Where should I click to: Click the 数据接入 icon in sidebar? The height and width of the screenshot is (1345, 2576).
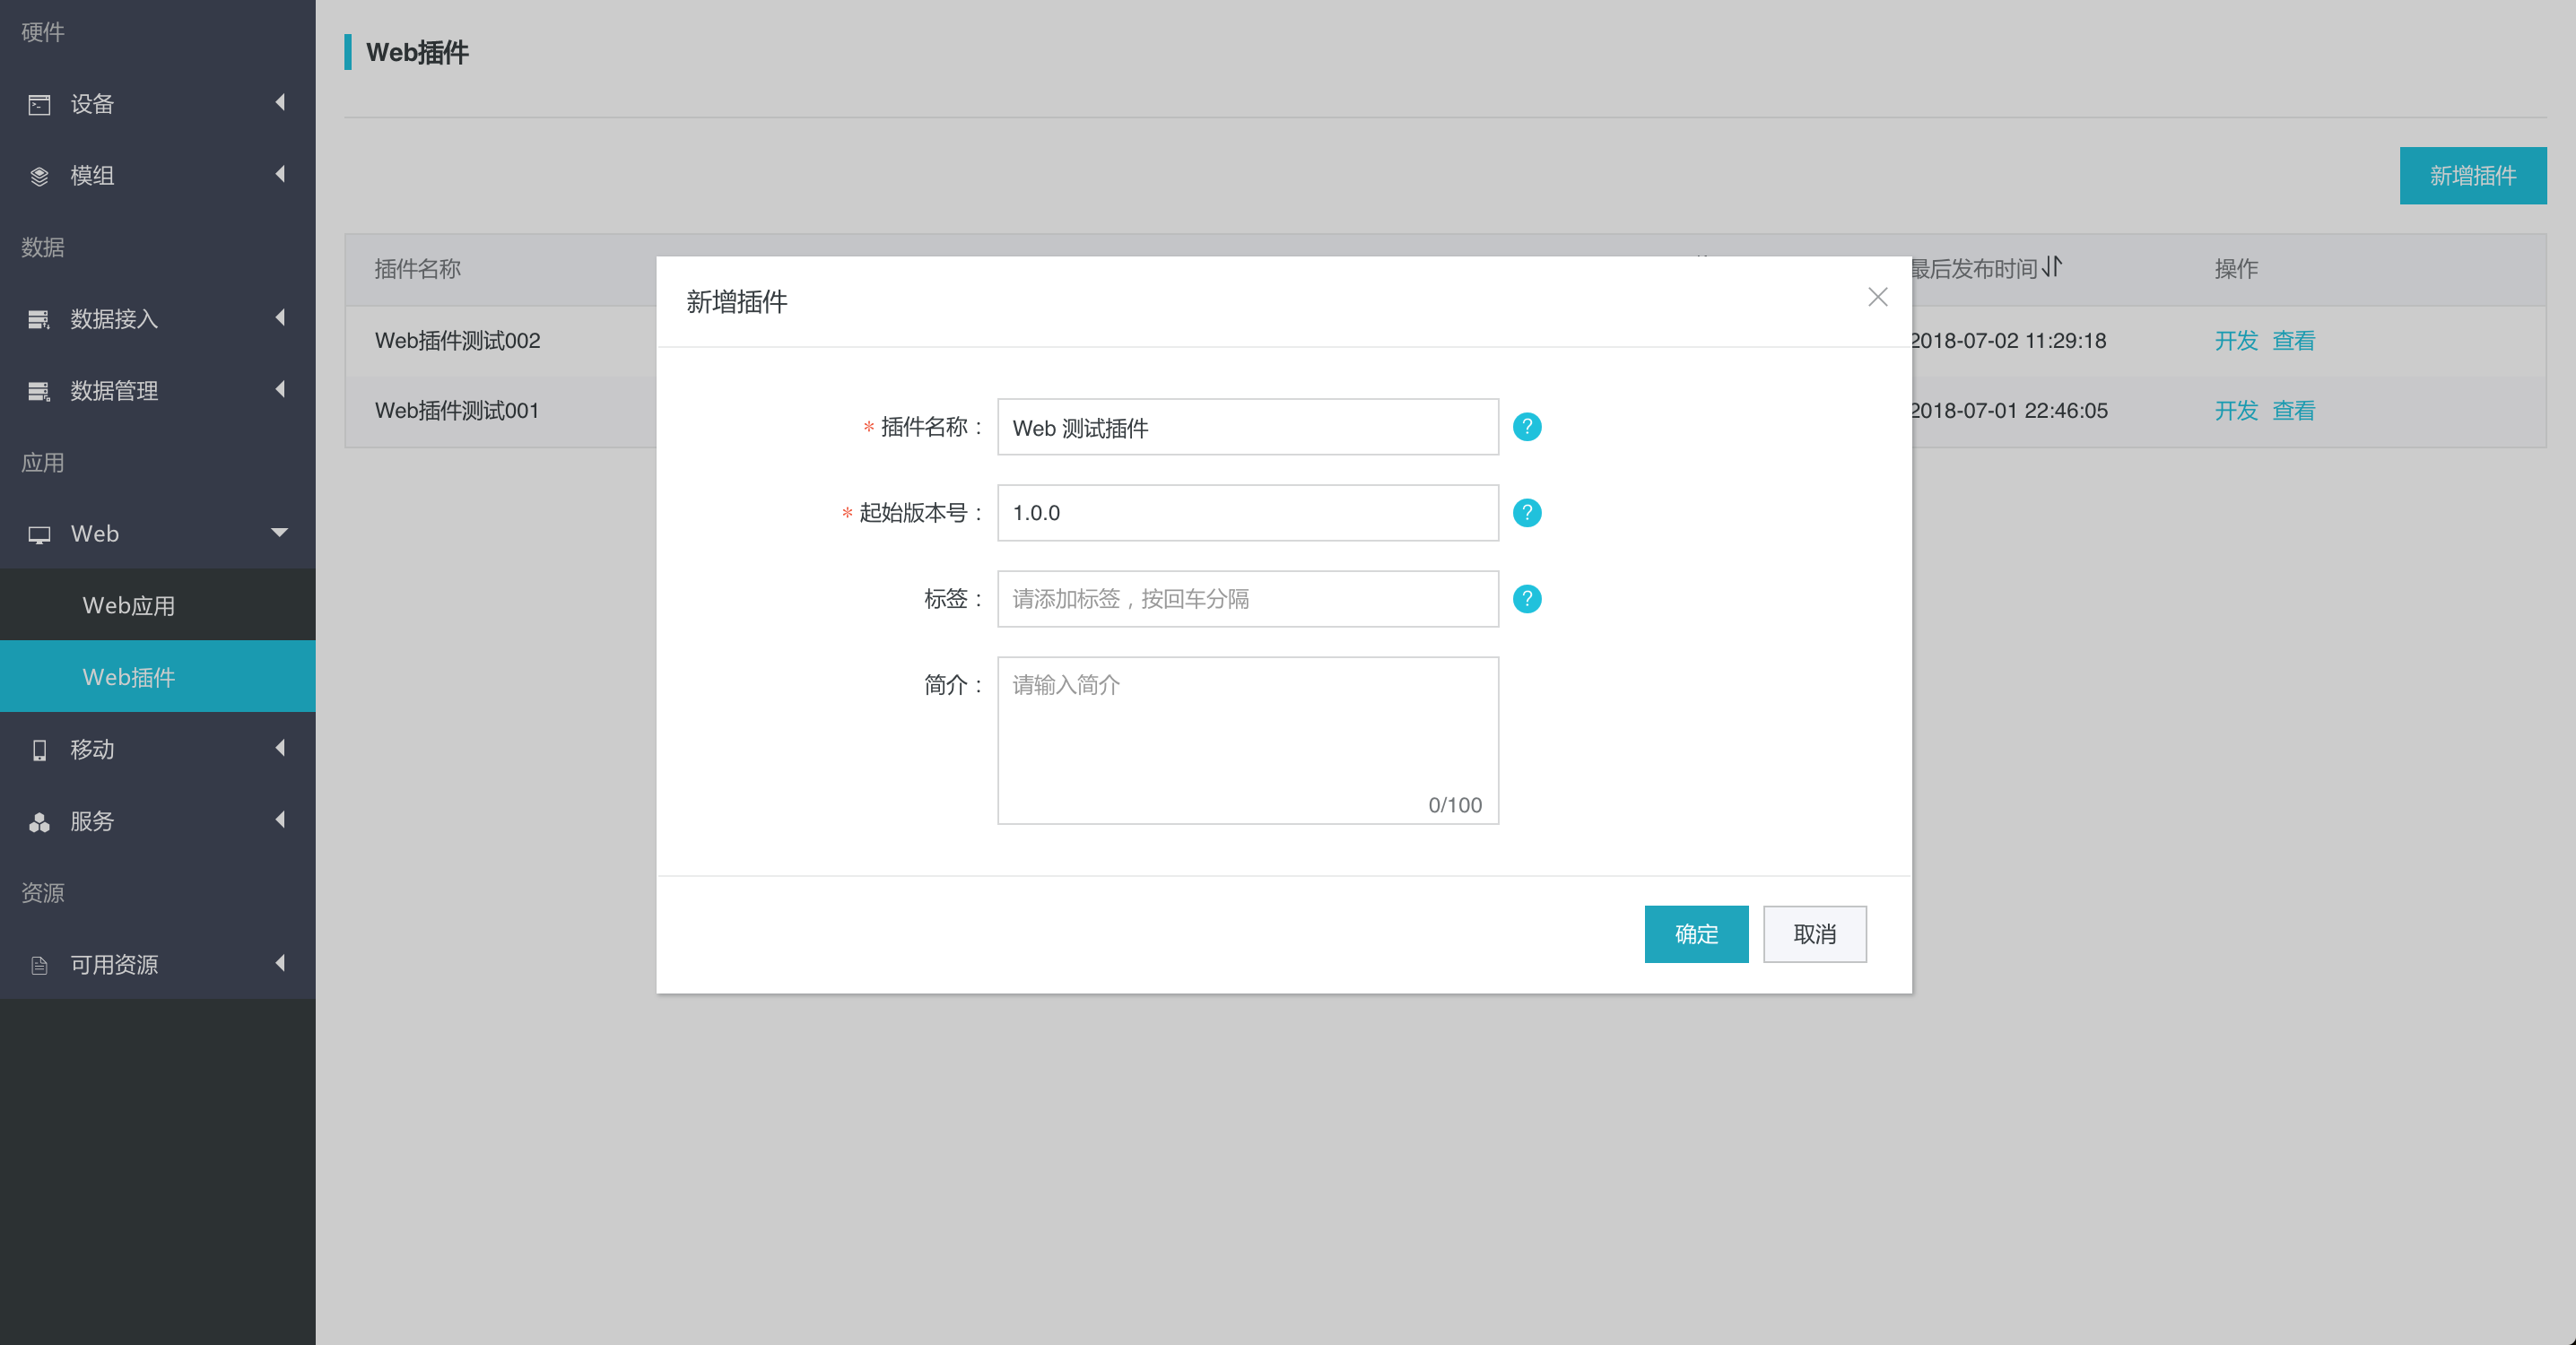(39, 319)
